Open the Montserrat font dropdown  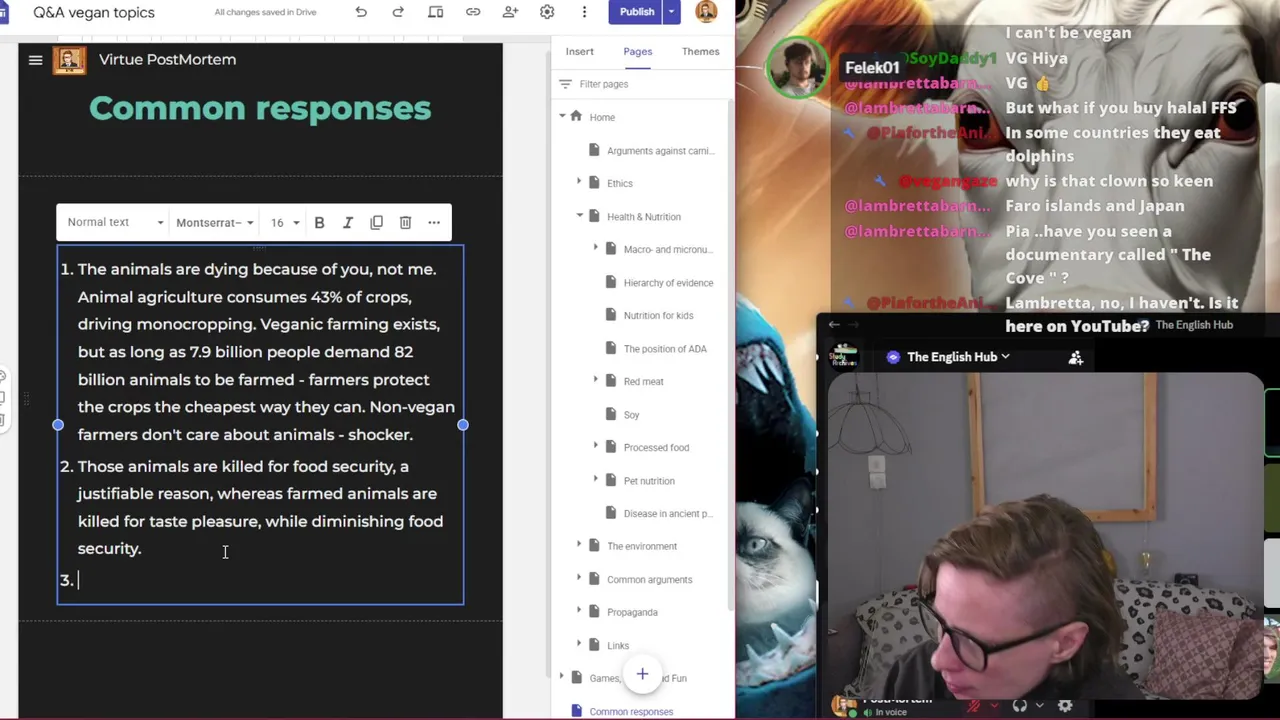[x=214, y=222]
